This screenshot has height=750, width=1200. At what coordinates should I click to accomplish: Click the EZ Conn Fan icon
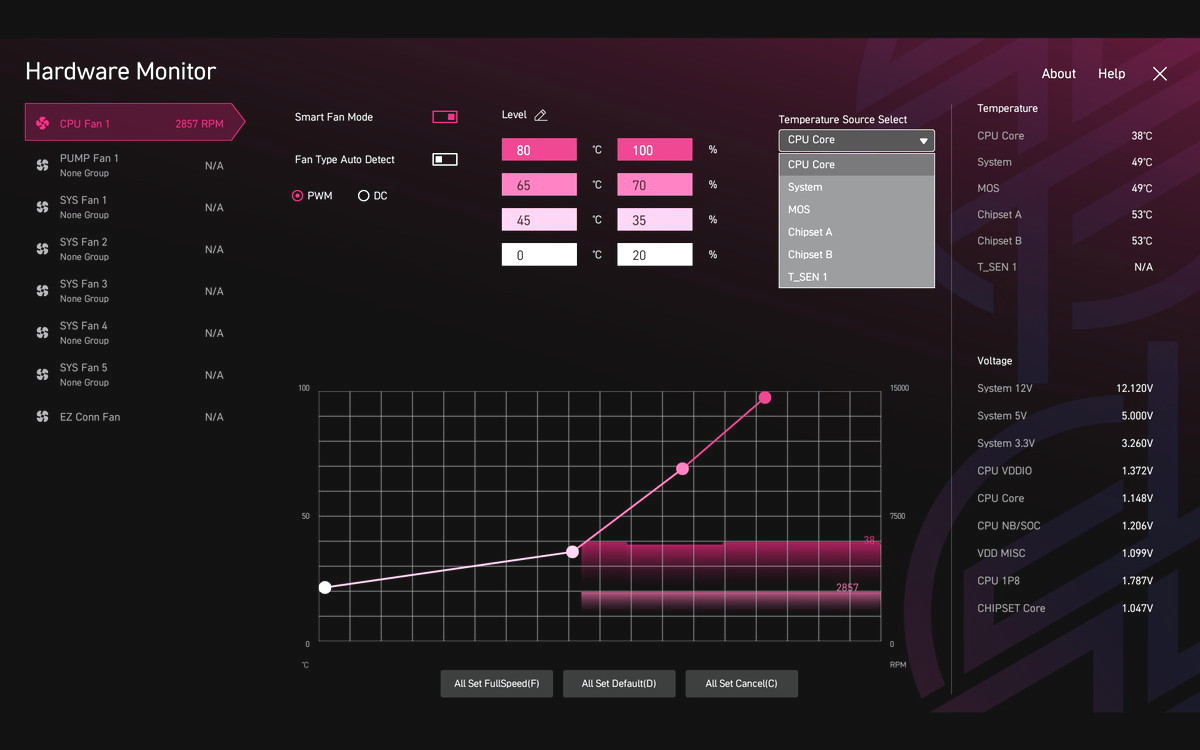point(42,417)
